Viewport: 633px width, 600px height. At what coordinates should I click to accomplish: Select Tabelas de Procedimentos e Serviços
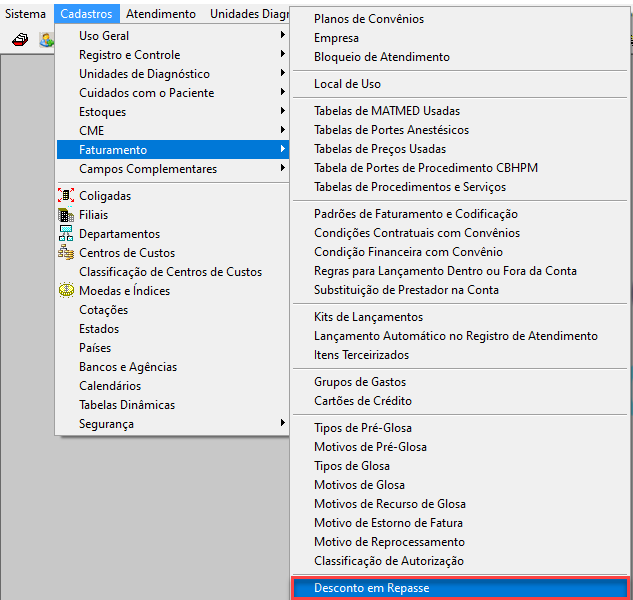coord(460,187)
